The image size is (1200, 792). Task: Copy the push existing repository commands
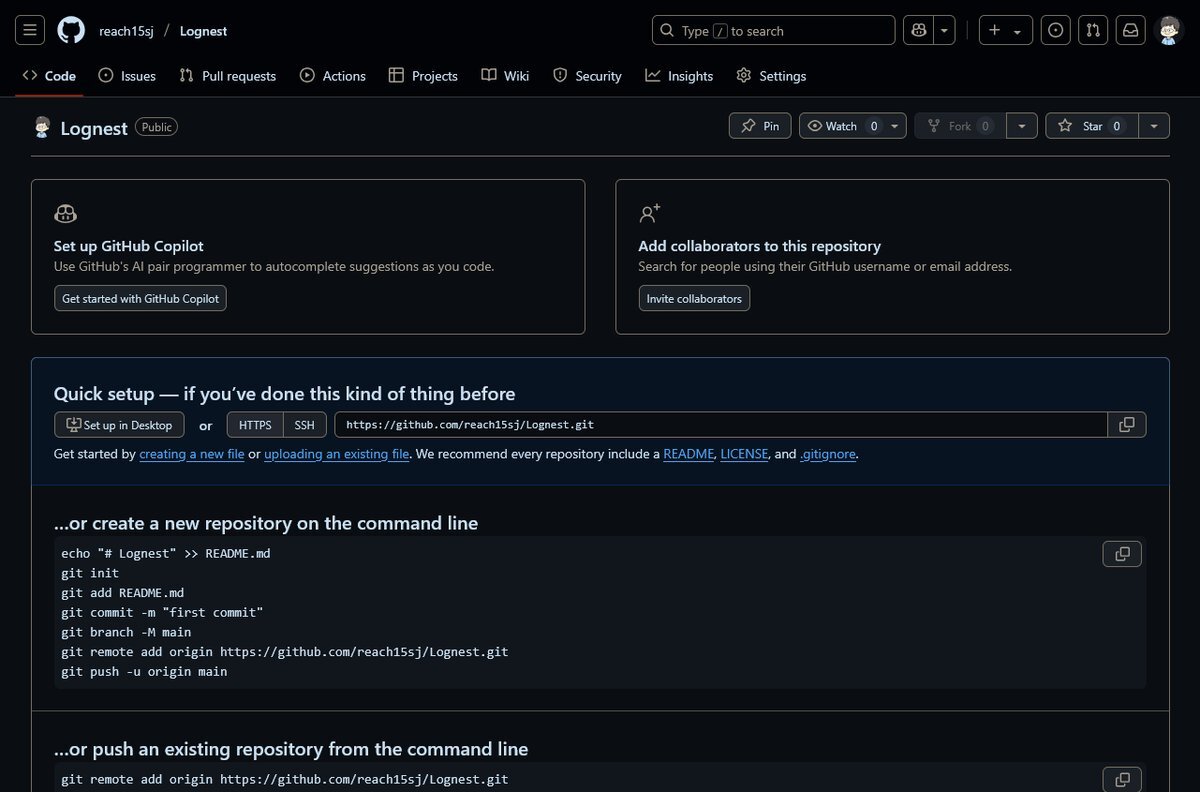tap(1122, 779)
